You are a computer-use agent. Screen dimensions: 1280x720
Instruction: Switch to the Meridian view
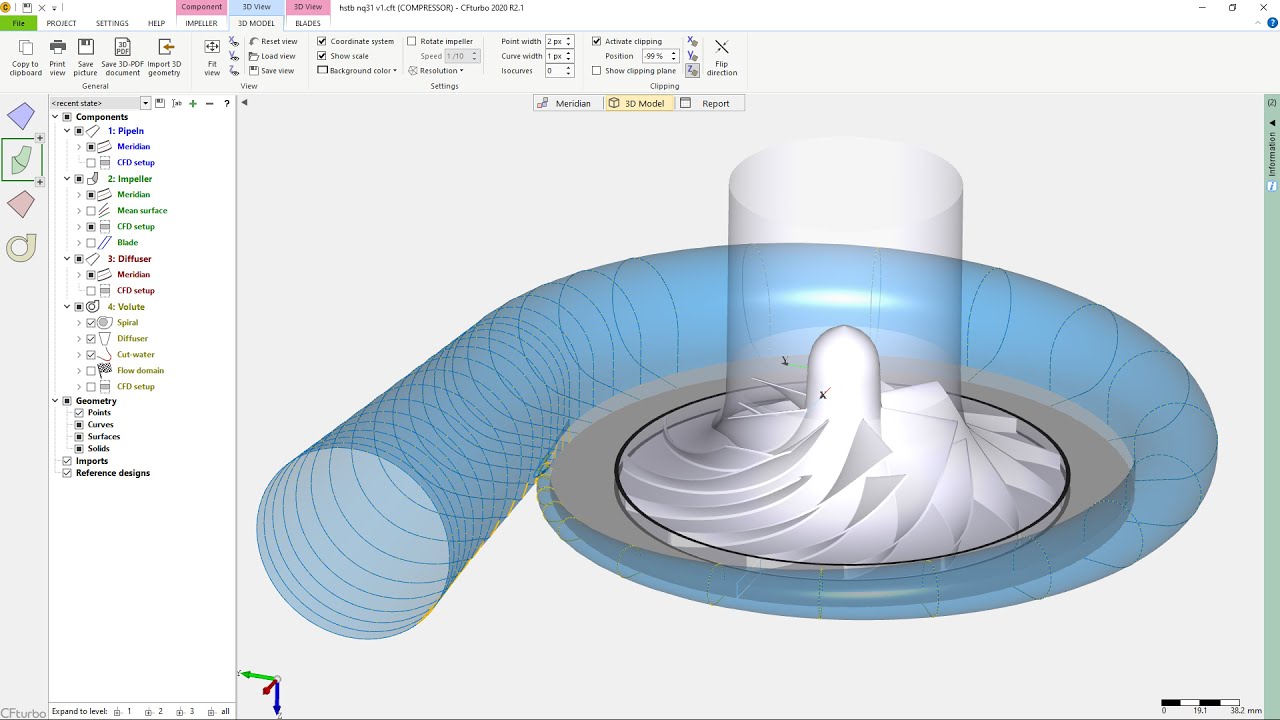[x=568, y=103]
